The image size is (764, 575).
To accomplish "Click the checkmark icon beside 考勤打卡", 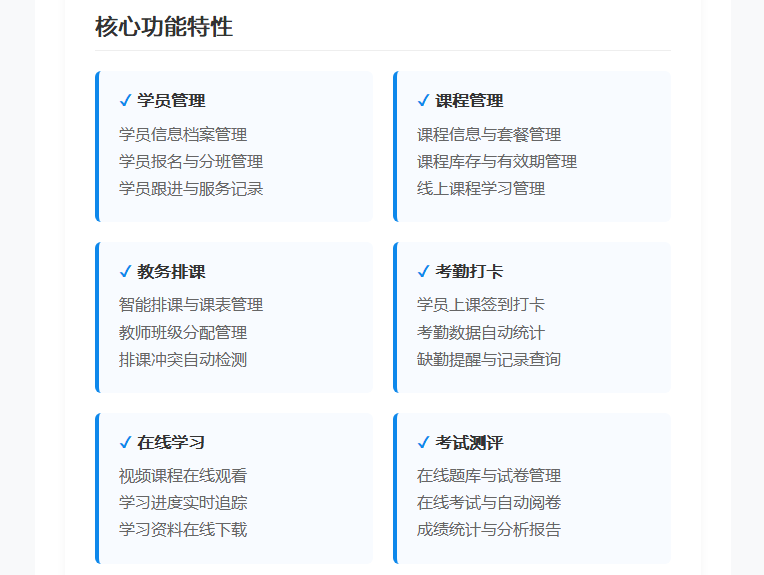I will [423, 271].
